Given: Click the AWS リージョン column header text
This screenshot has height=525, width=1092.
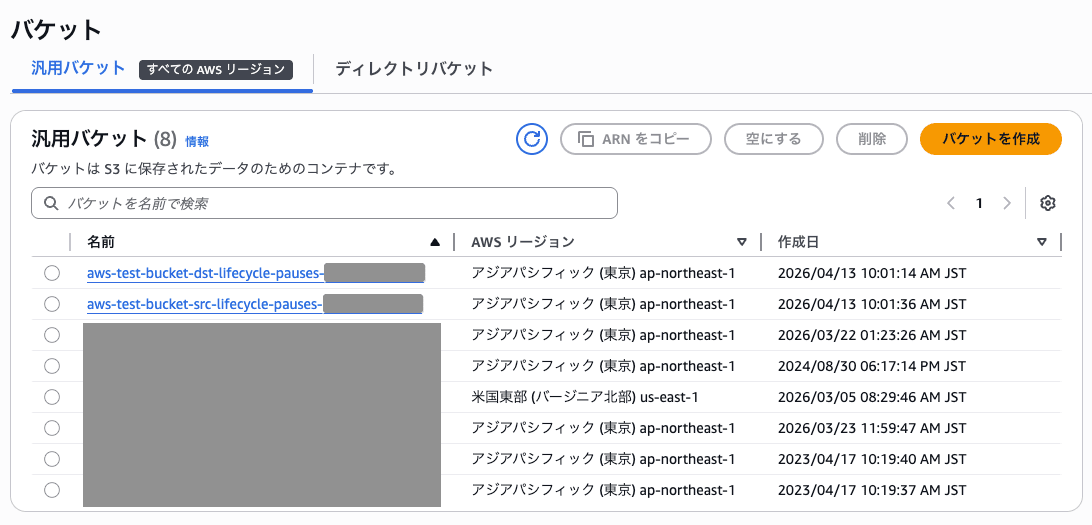Looking at the screenshot, I should click(x=522, y=242).
